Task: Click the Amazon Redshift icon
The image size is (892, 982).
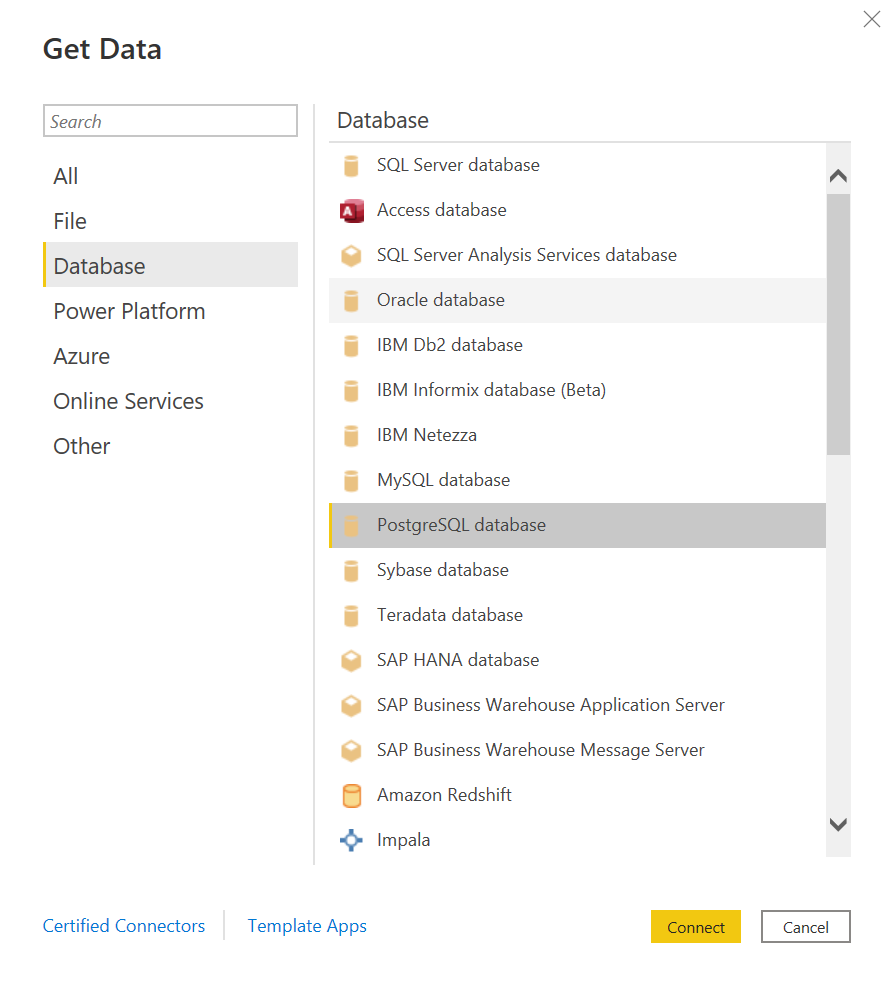Action: (x=351, y=796)
